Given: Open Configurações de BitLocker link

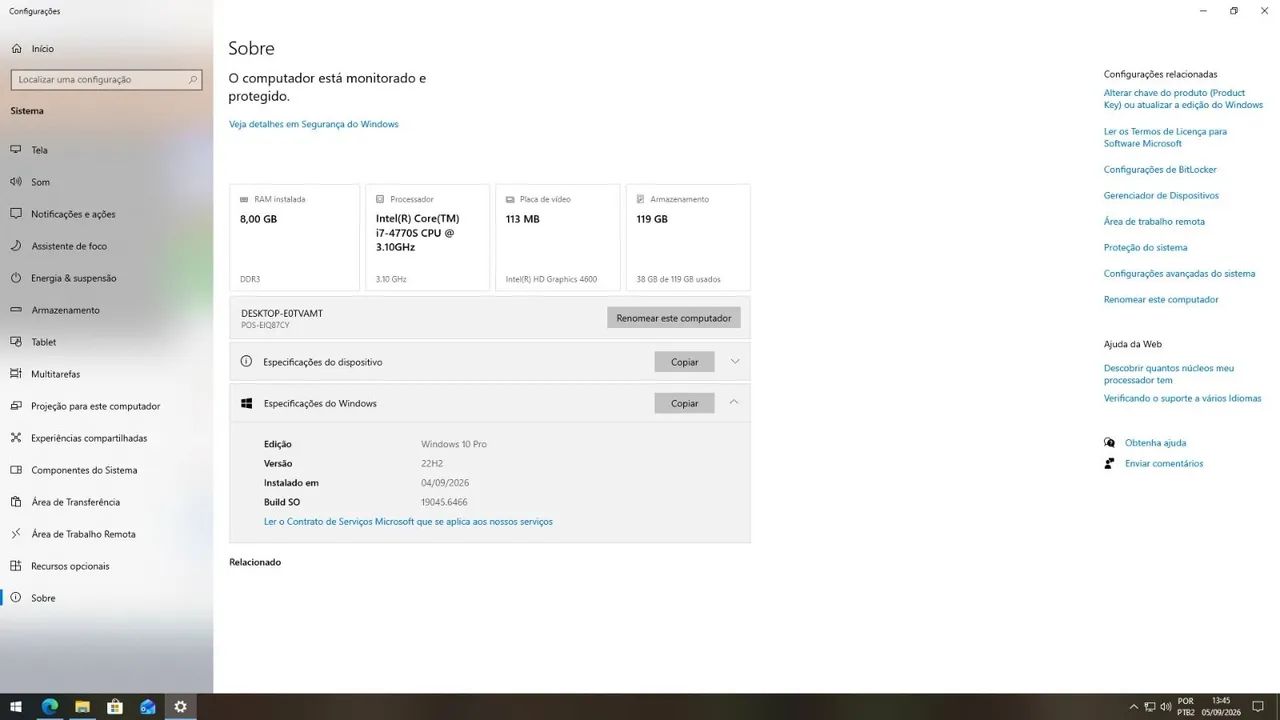Looking at the screenshot, I should click(1160, 169).
